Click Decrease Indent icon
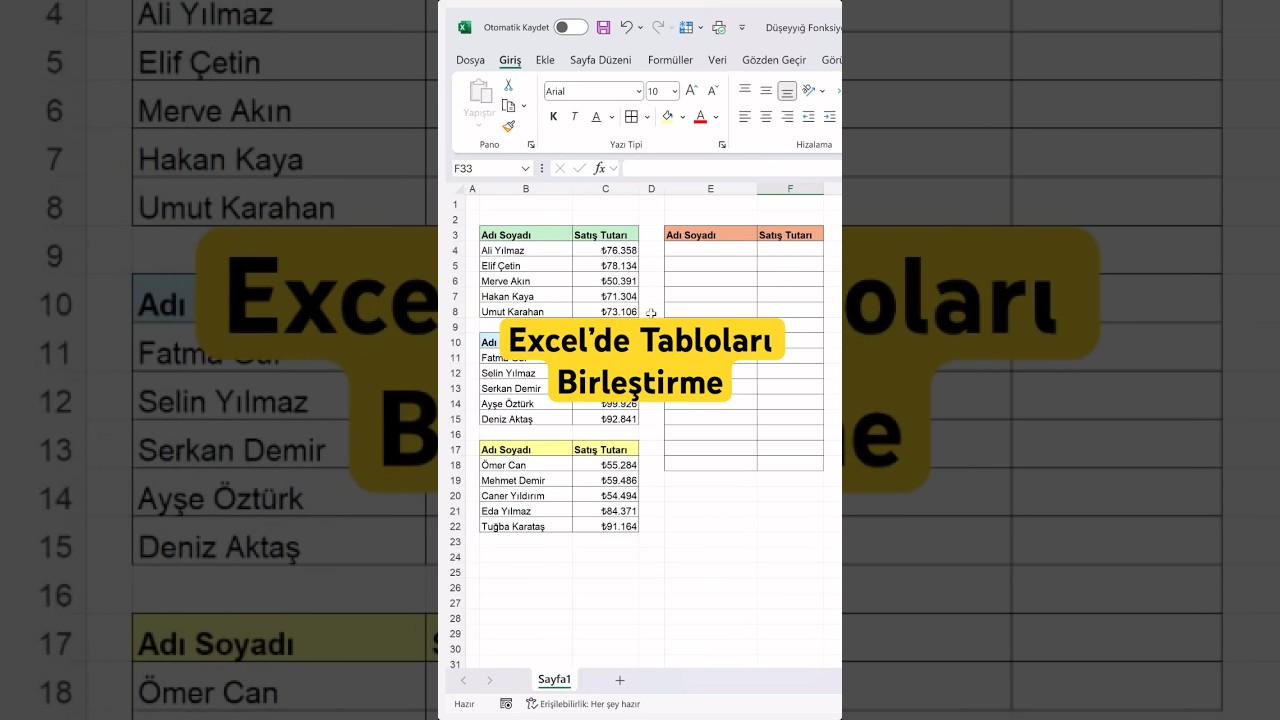The image size is (1280, 720). tap(809, 117)
